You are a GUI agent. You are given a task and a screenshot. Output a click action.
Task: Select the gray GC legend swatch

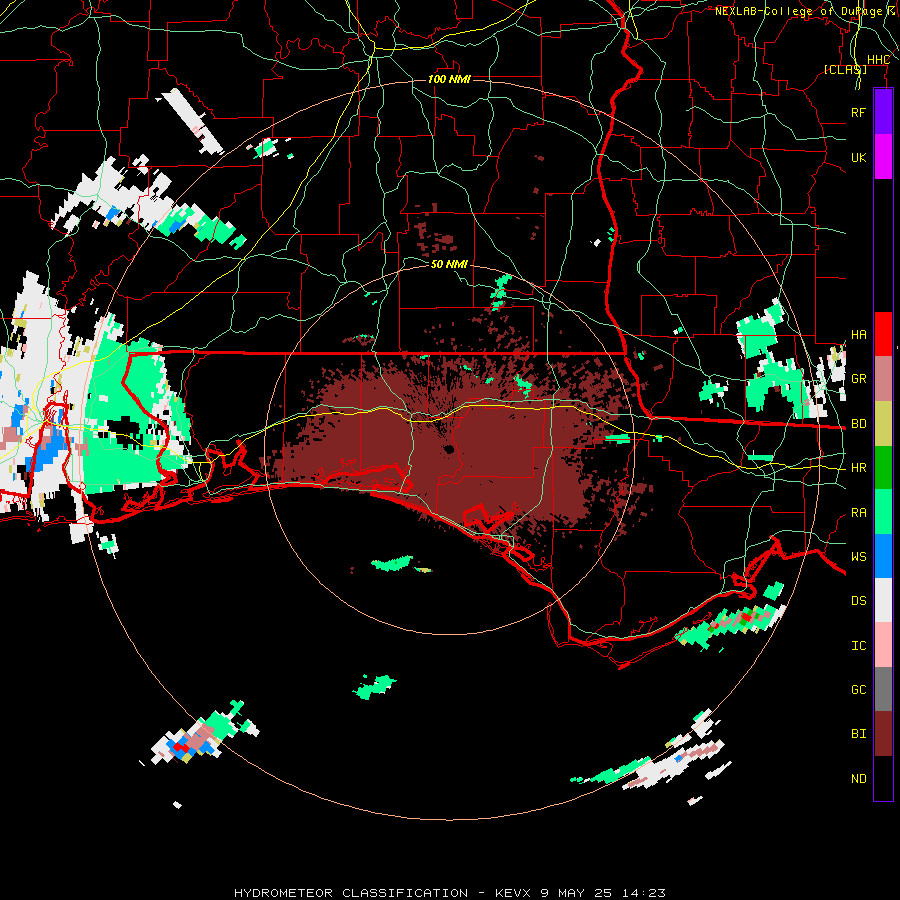coord(883,689)
